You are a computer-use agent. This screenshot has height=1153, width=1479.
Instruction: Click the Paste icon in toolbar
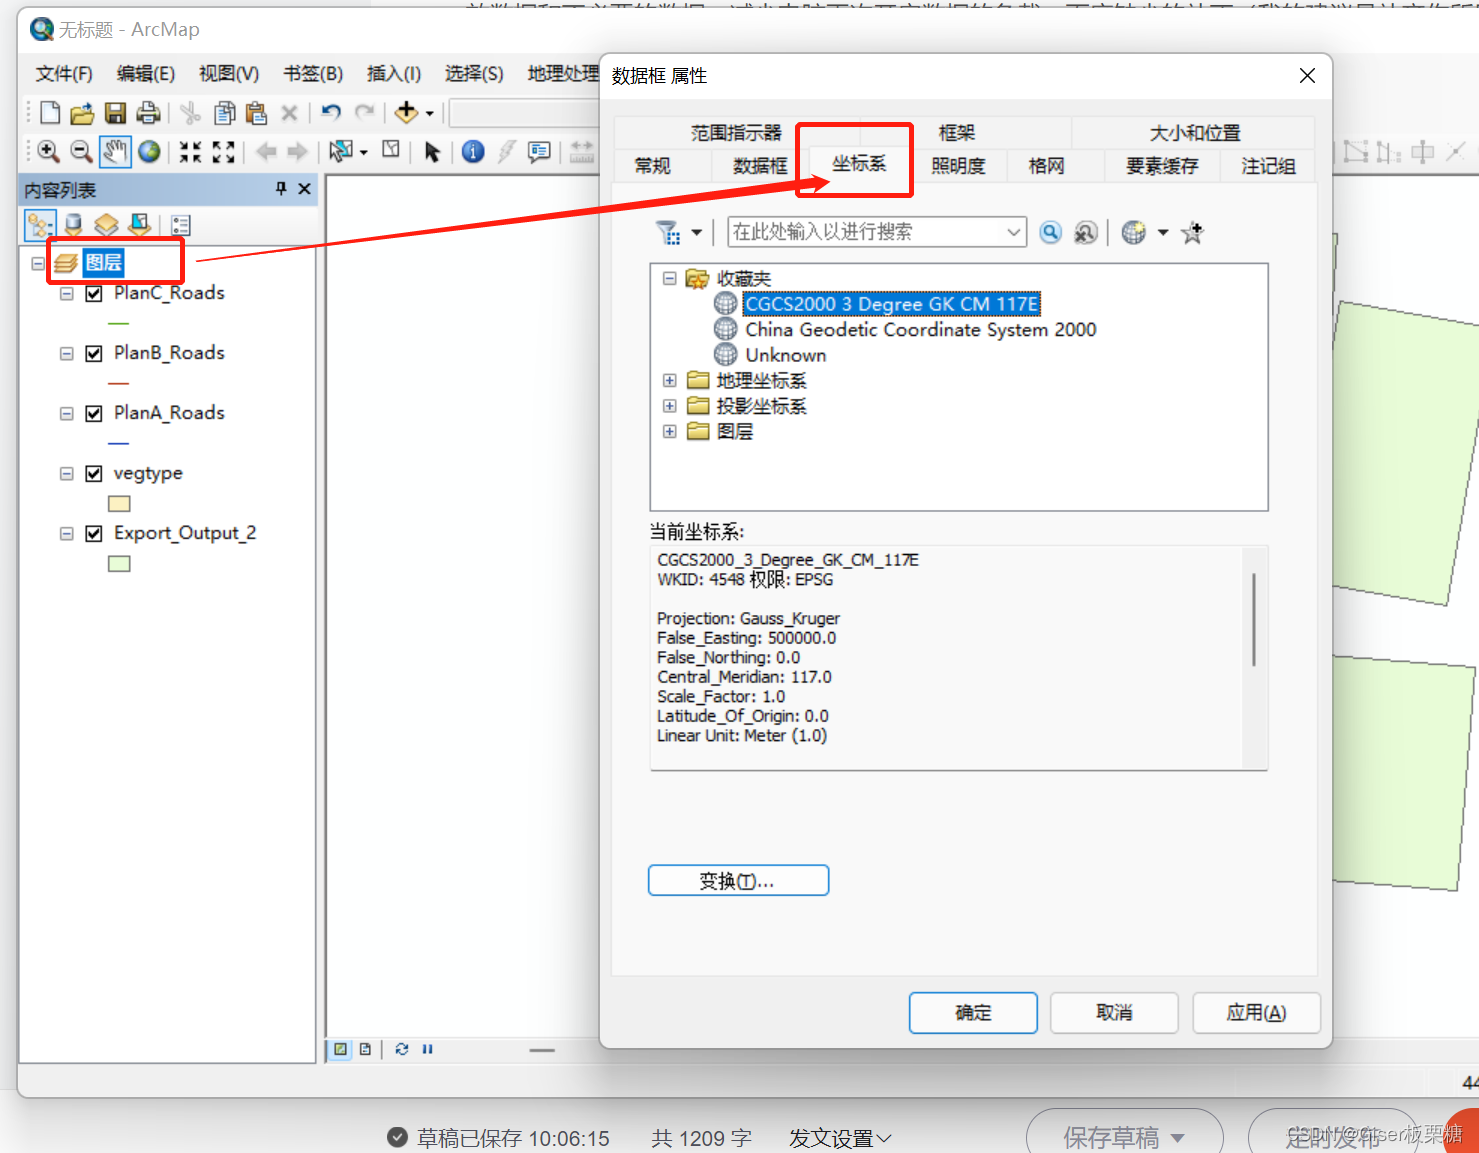point(256,113)
